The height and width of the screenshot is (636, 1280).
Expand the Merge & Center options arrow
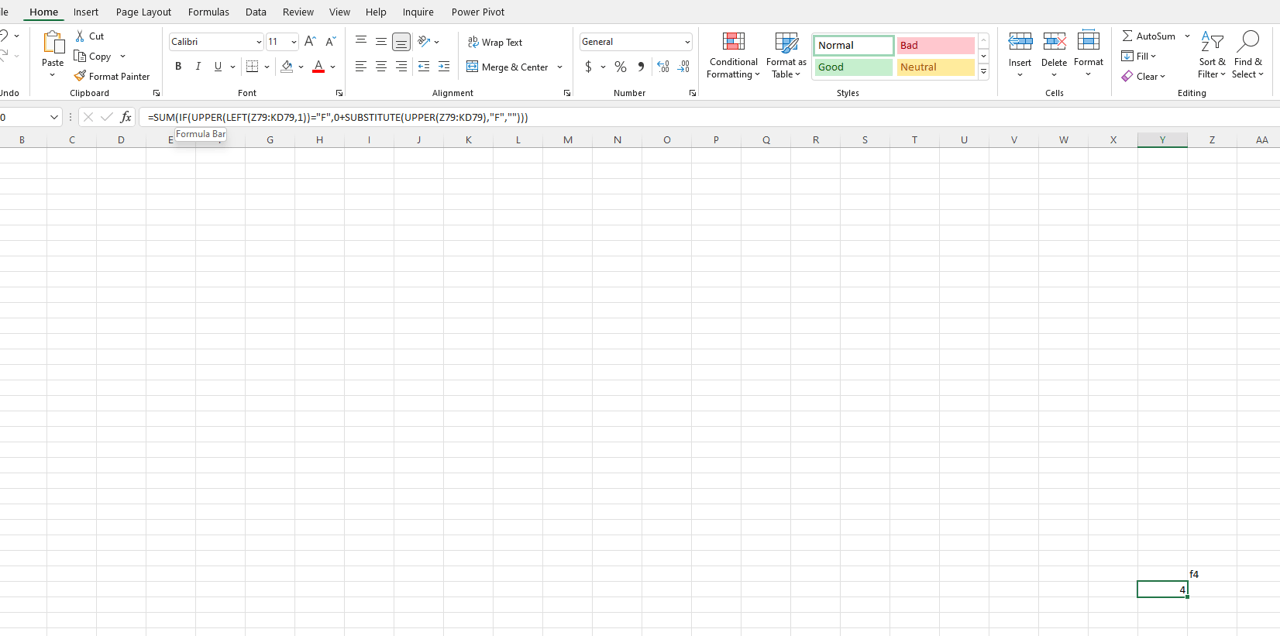click(560, 67)
